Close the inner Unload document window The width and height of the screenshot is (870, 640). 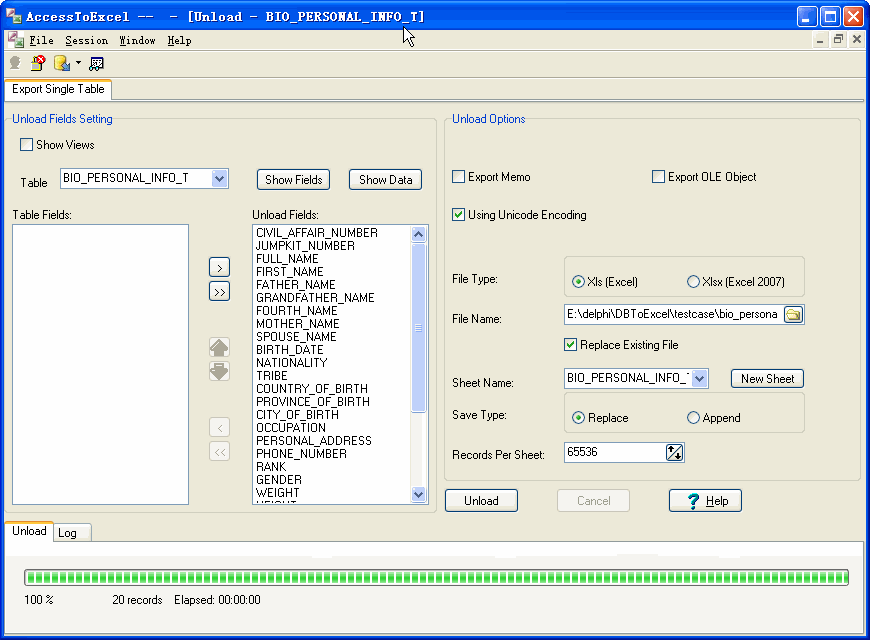(x=857, y=39)
